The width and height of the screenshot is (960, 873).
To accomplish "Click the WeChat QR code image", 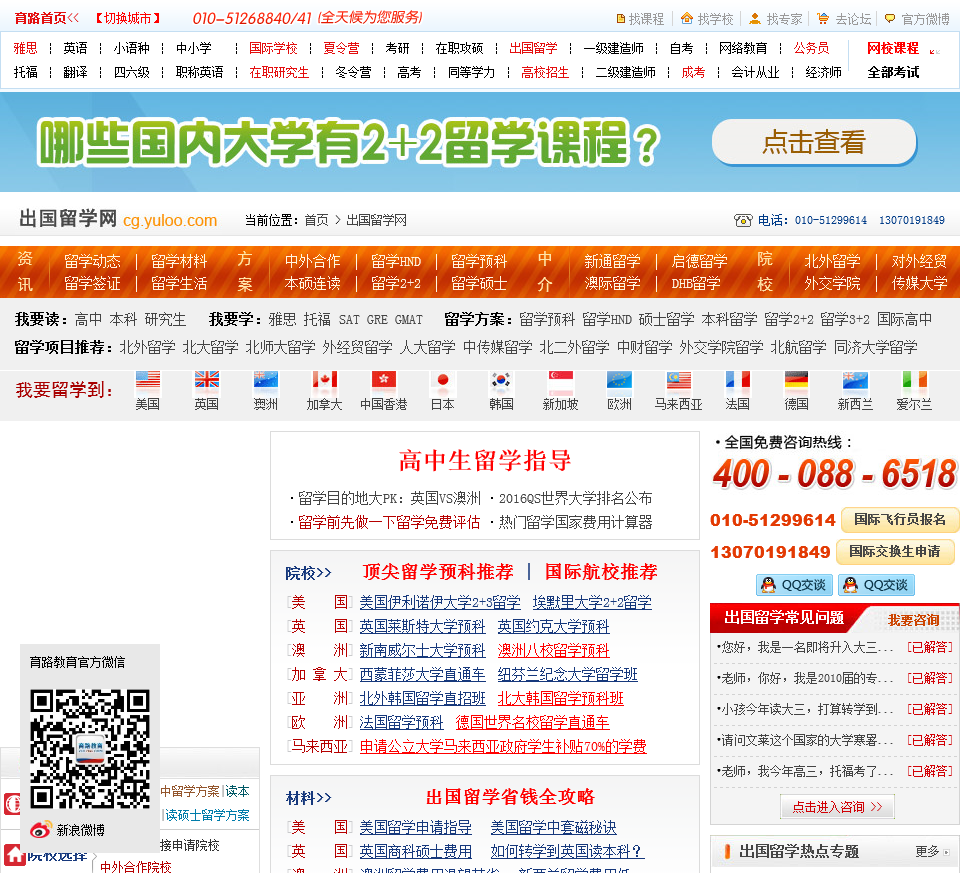I will click(x=89, y=749).
